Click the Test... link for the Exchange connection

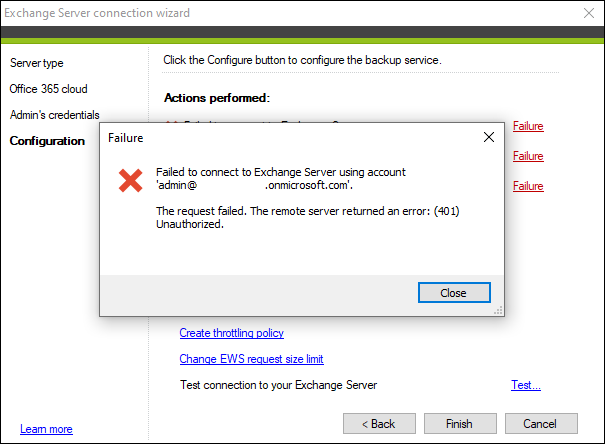pos(526,385)
